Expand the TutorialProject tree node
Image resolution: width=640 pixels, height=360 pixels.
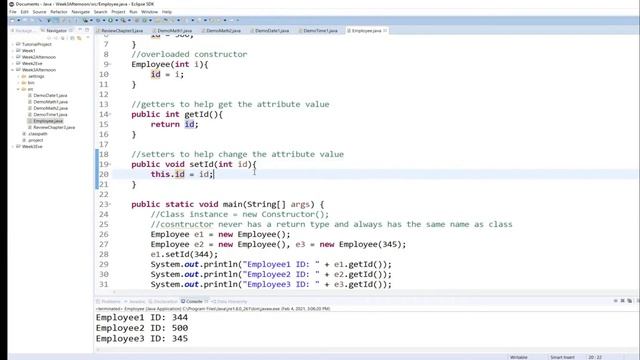click(x=13, y=44)
